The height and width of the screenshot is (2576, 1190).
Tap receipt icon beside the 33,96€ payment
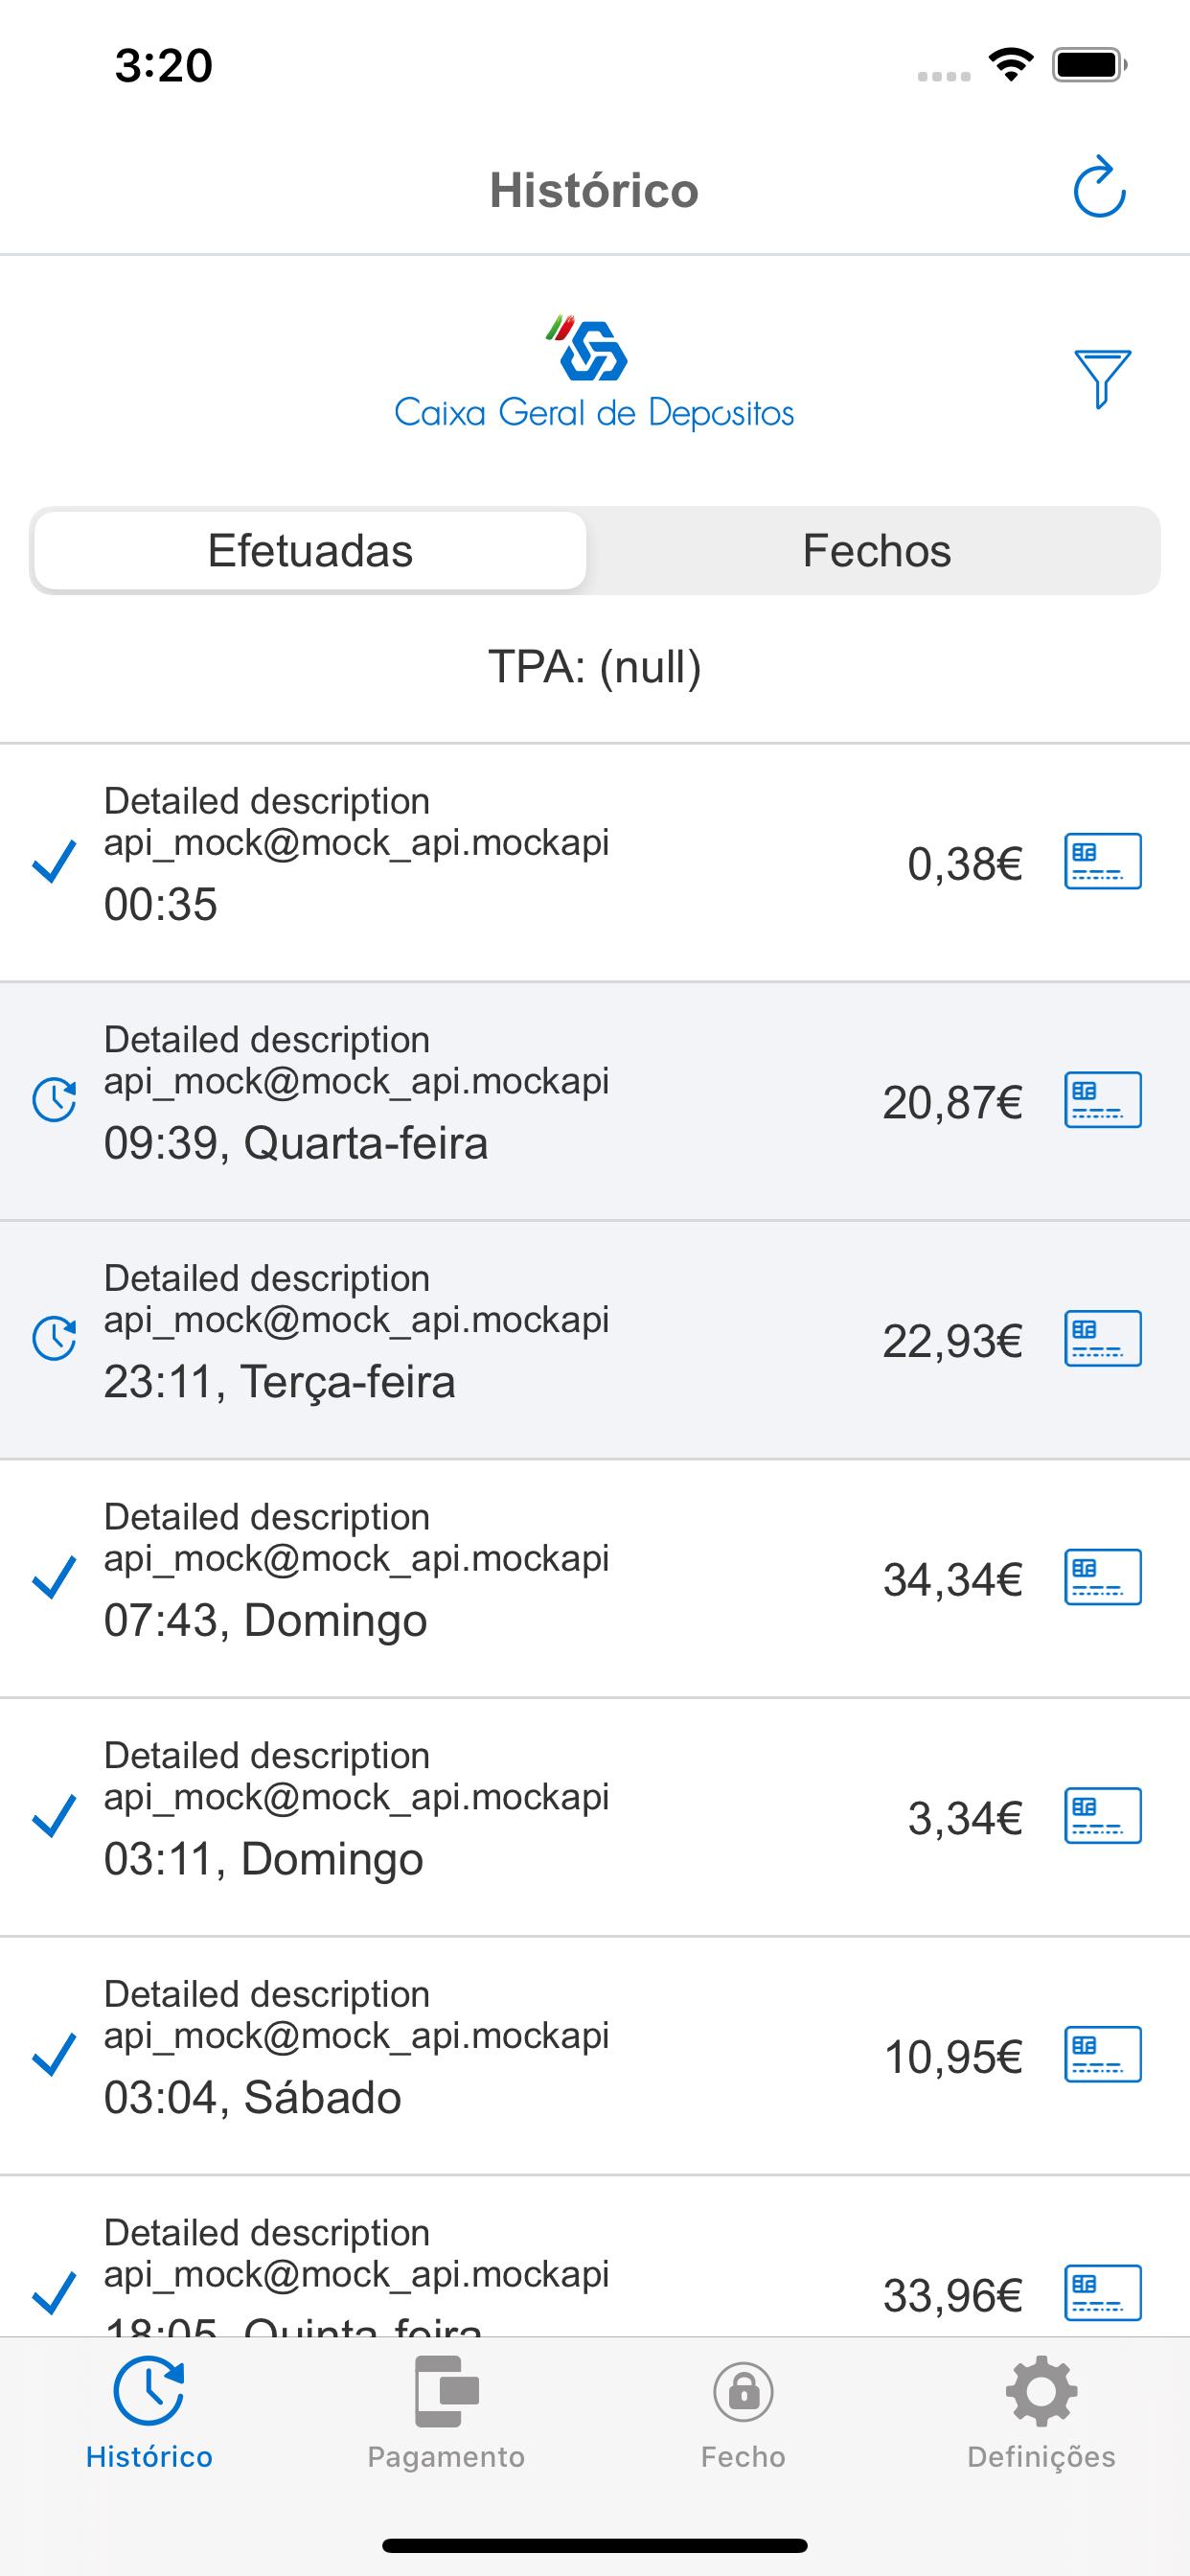tap(1102, 2291)
